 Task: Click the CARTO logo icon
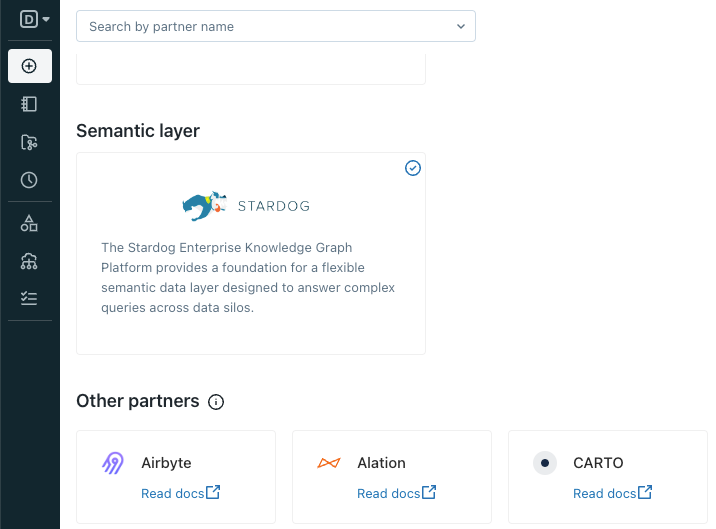pos(545,463)
